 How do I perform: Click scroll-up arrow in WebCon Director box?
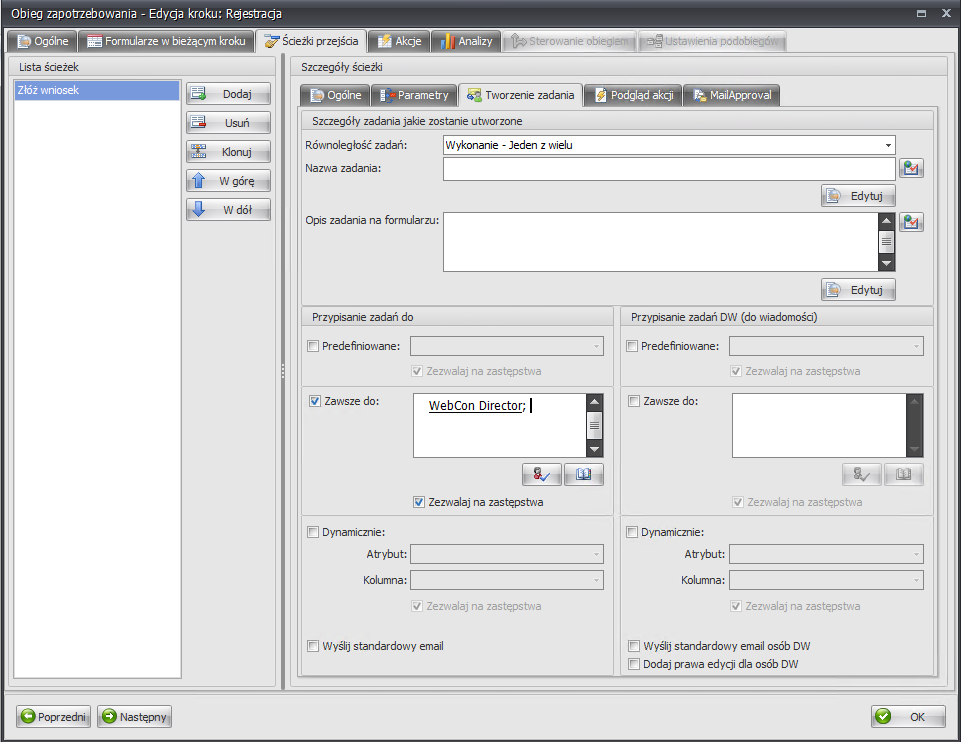click(594, 402)
